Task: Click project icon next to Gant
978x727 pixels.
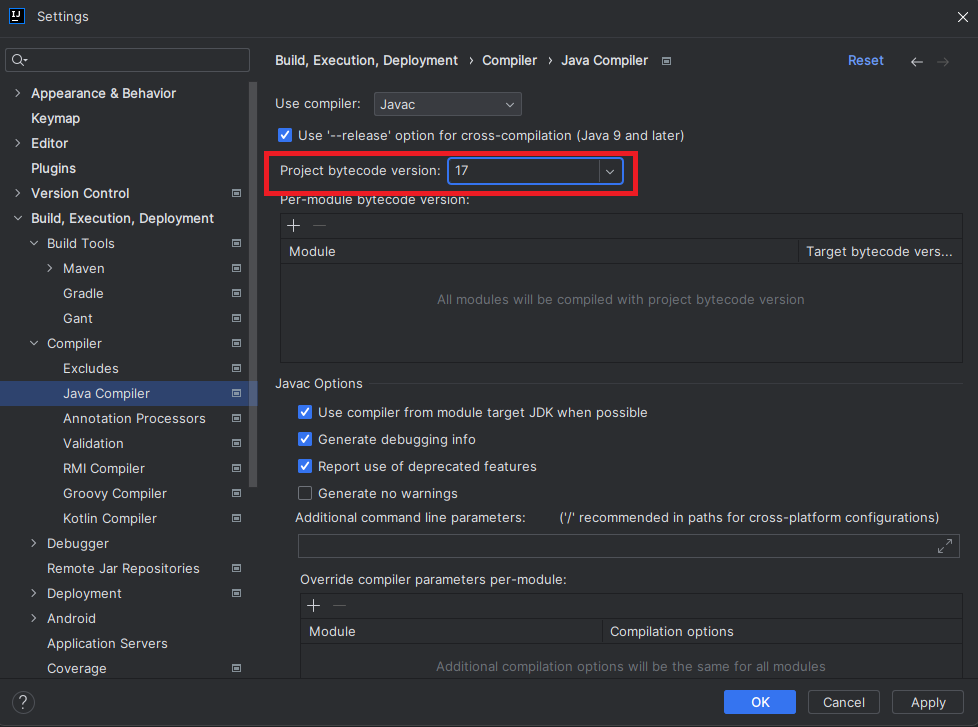Action: coord(236,318)
